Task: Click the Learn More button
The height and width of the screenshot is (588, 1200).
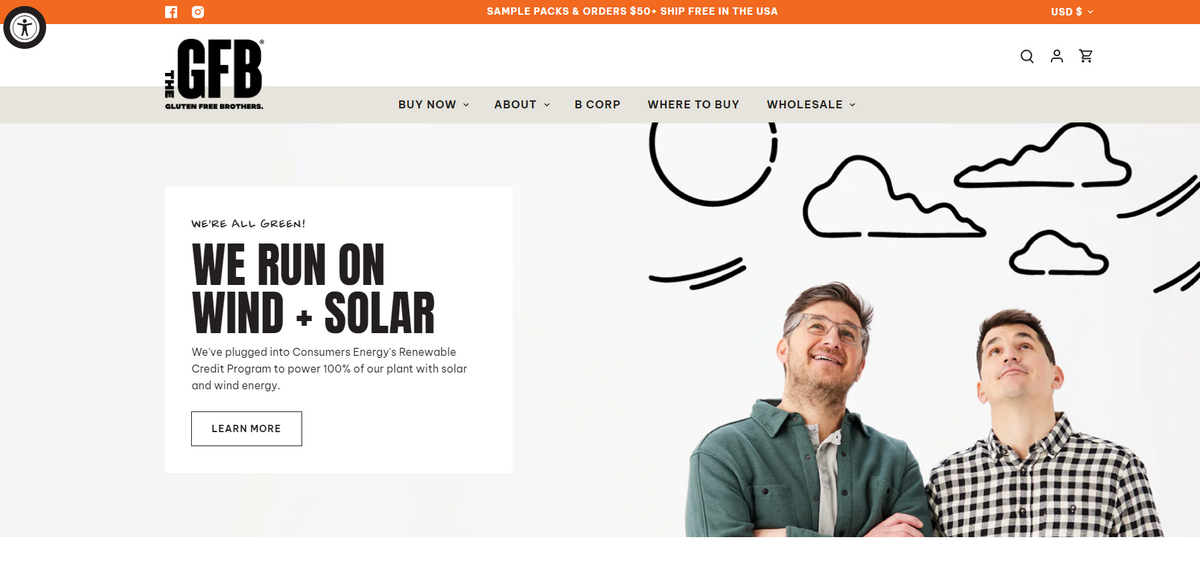Action: coord(246,428)
